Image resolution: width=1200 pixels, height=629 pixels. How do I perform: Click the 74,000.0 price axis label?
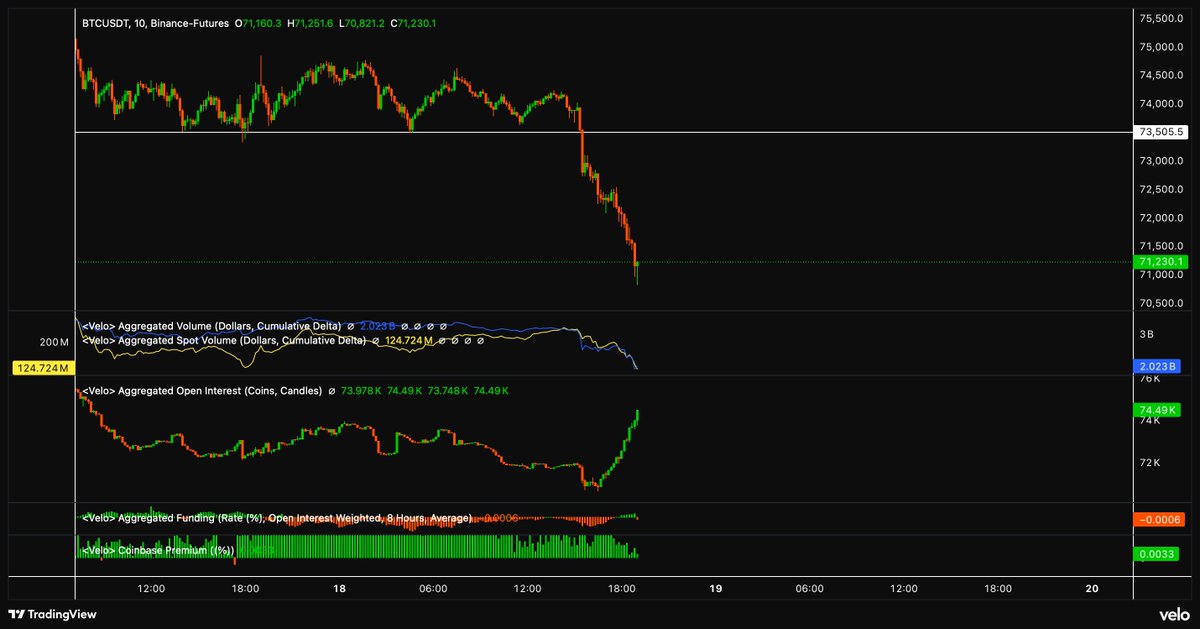tap(1161, 104)
